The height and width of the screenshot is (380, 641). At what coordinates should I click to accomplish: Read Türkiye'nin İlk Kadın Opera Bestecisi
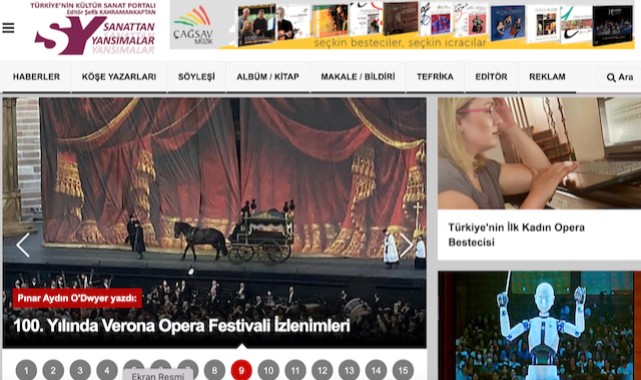(516, 235)
